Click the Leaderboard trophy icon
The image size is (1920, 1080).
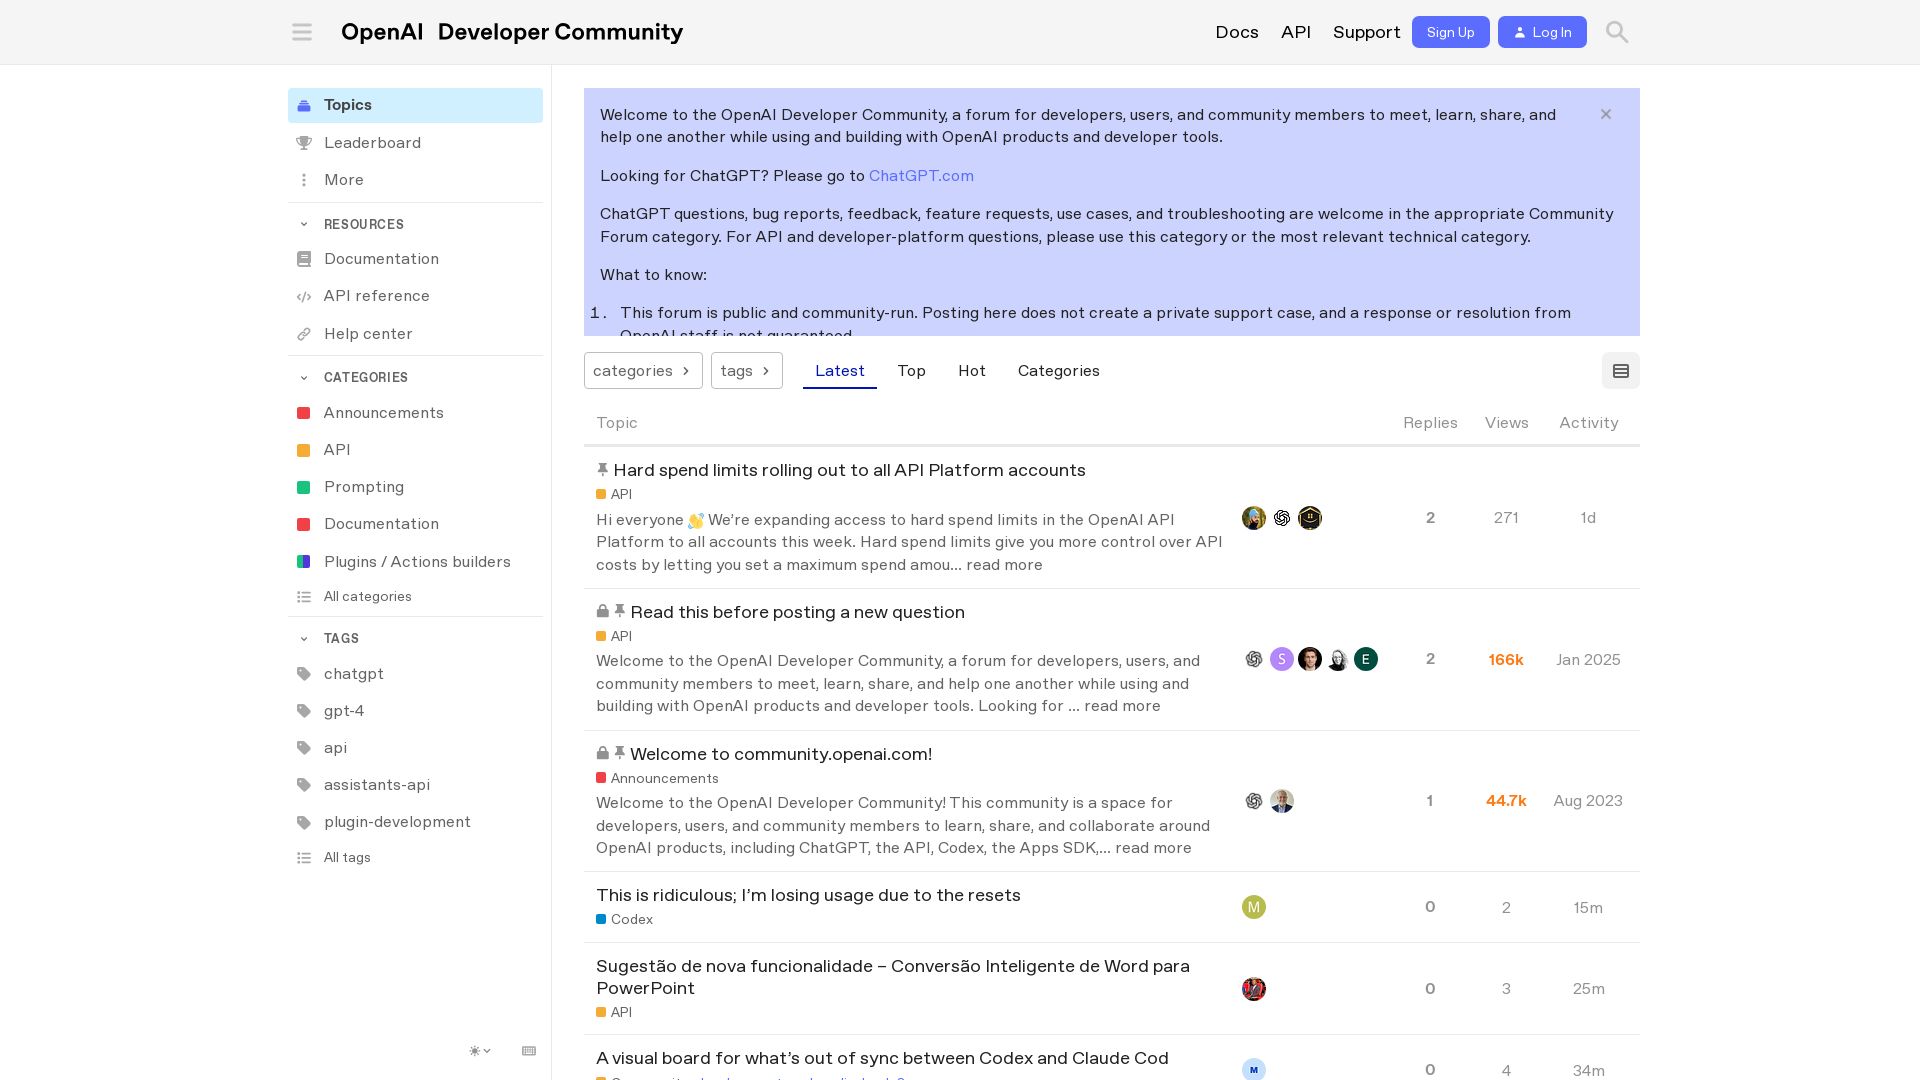tap(304, 143)
